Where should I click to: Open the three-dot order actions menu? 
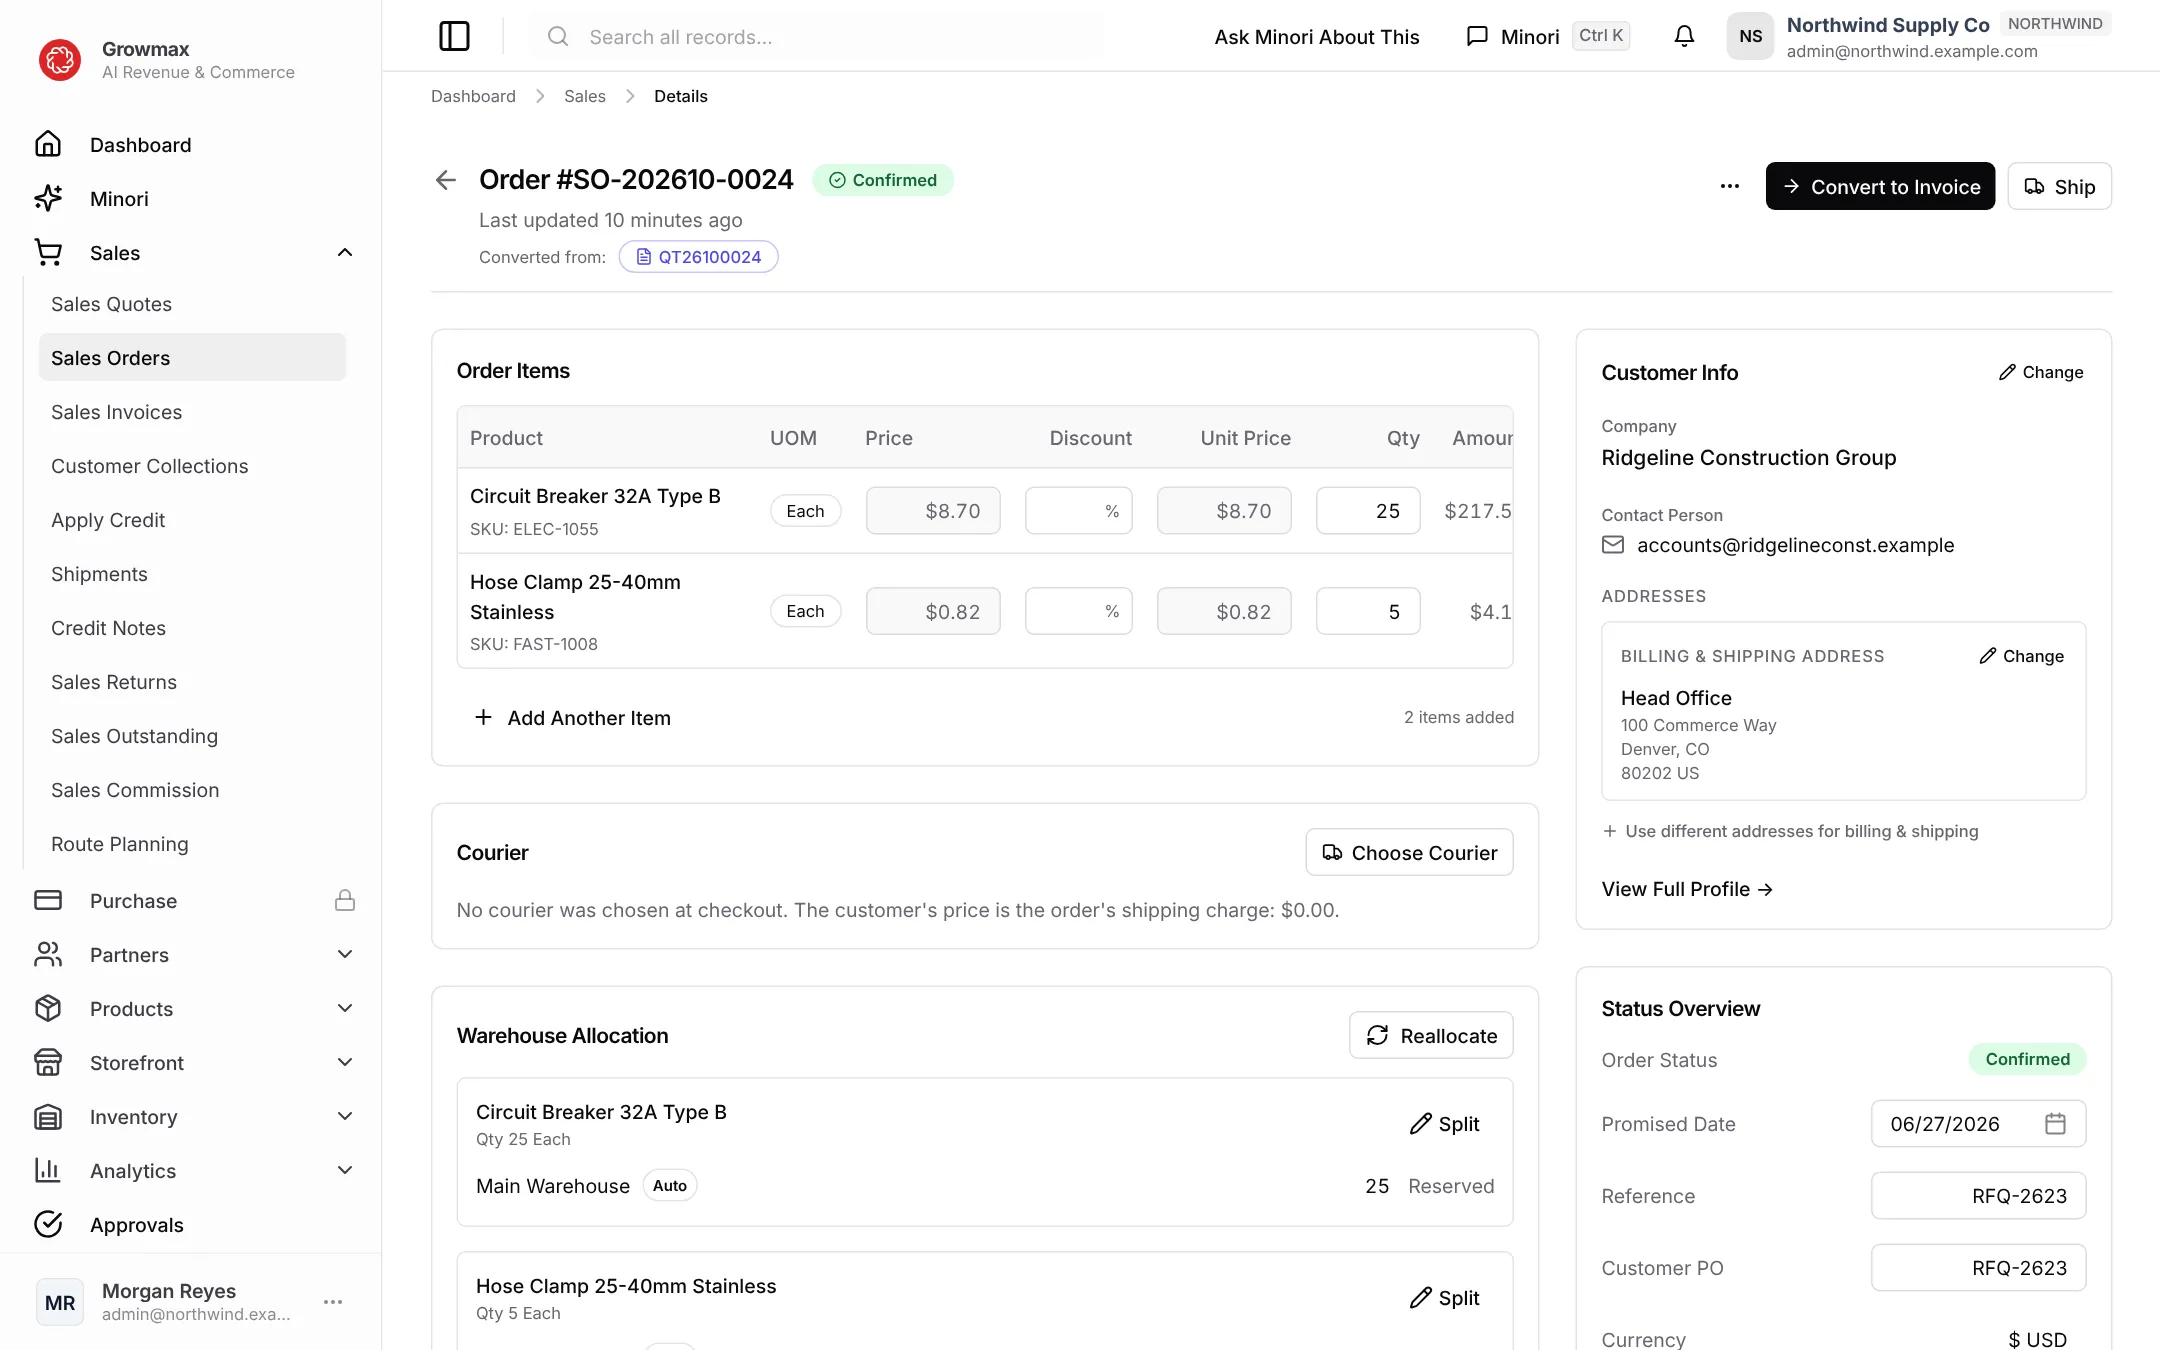(x=1730, y=186)
